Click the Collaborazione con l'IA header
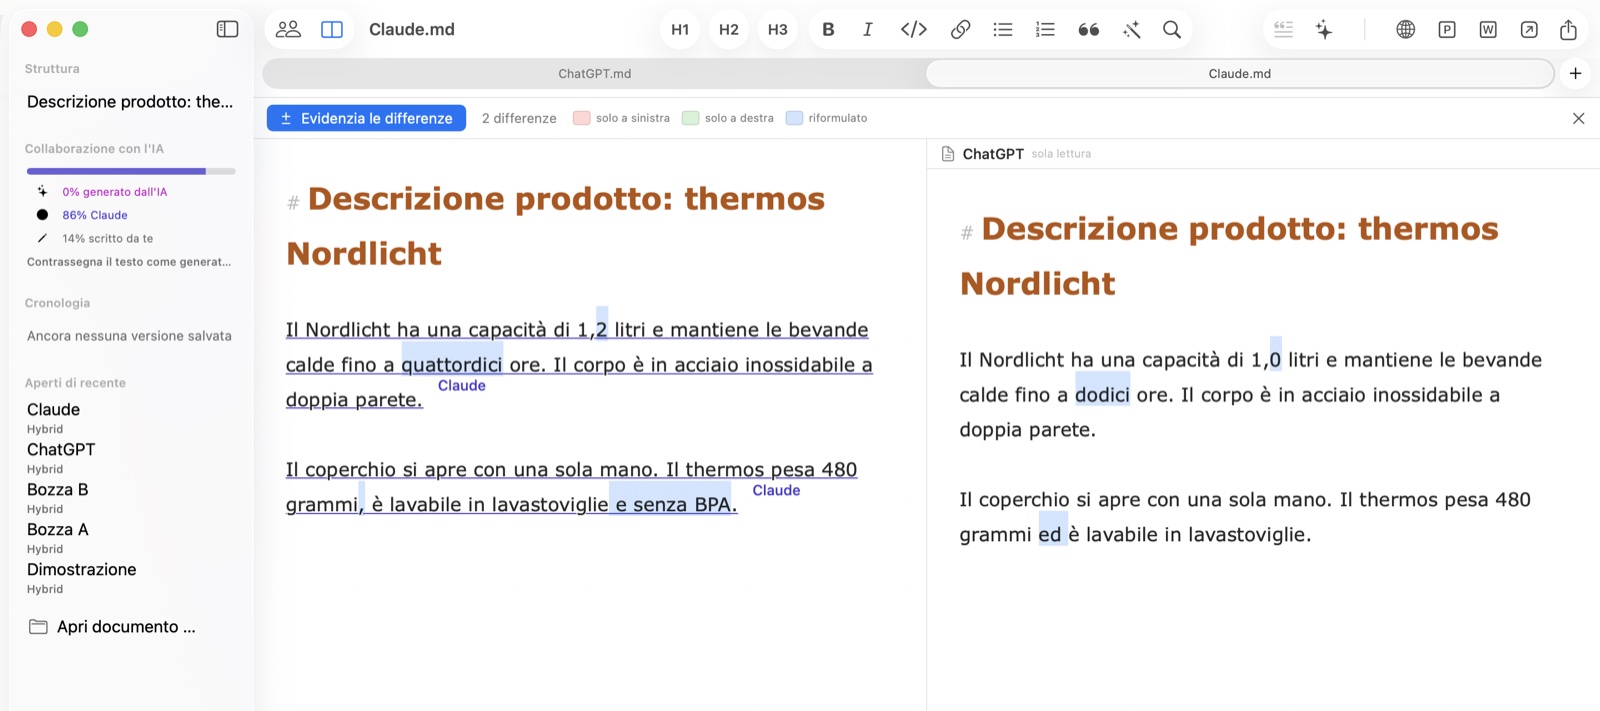 [94, 149]
